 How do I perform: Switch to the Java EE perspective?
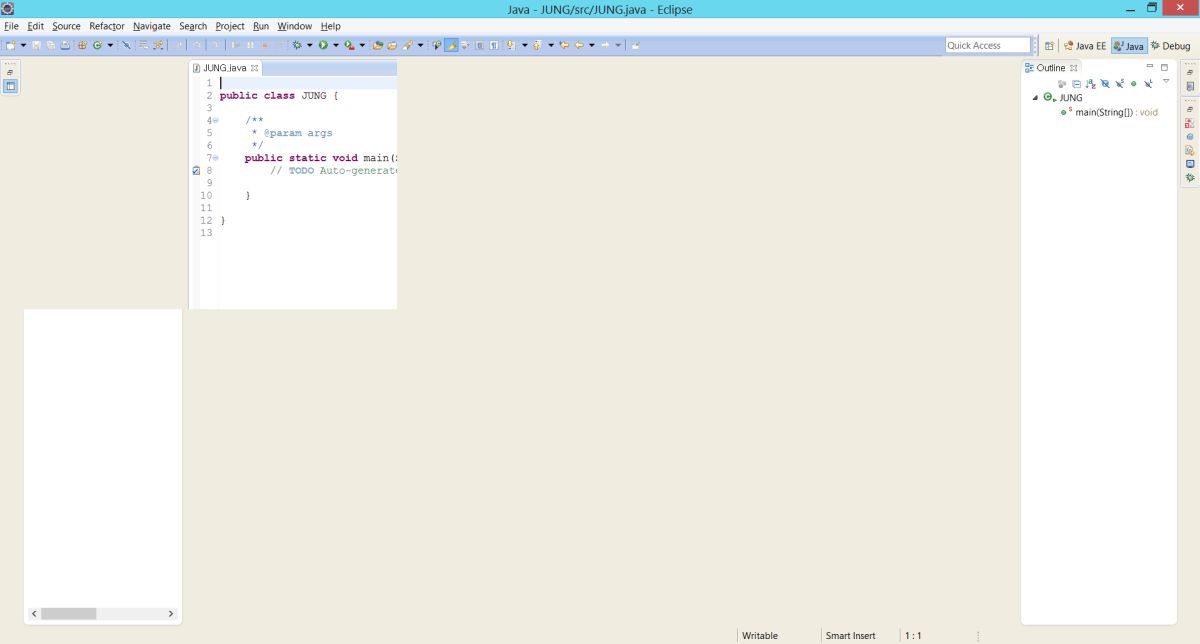click(1085, 46)
